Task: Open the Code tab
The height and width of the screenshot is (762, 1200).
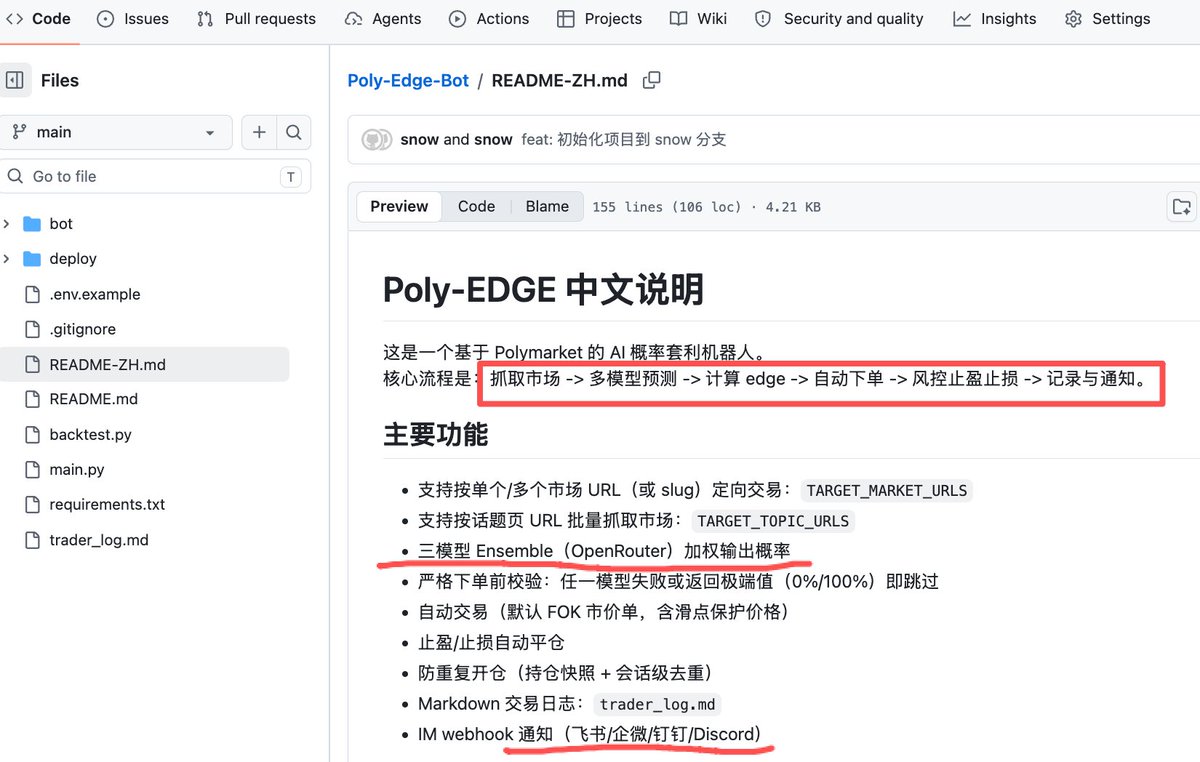Action: tap(38, 18)
